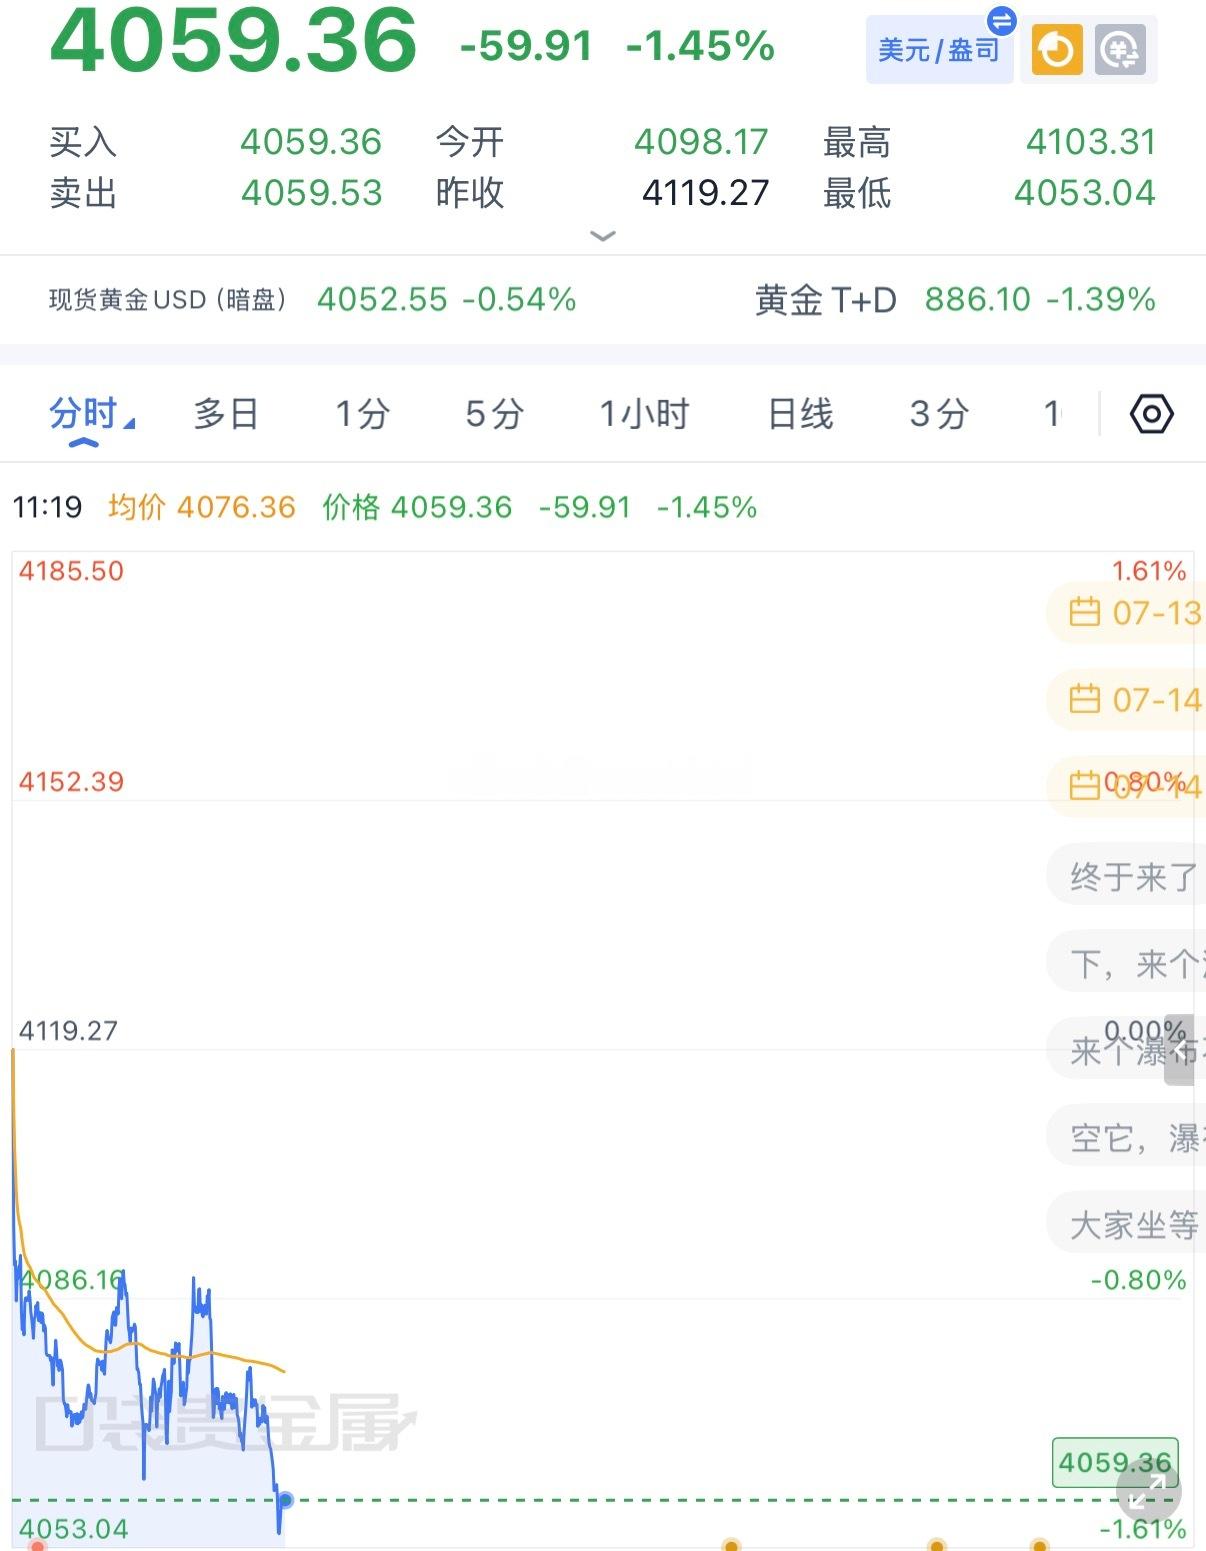Switch to the 5分 chart tab
Screen dimensions: 1206x1551
coord(495,414)
